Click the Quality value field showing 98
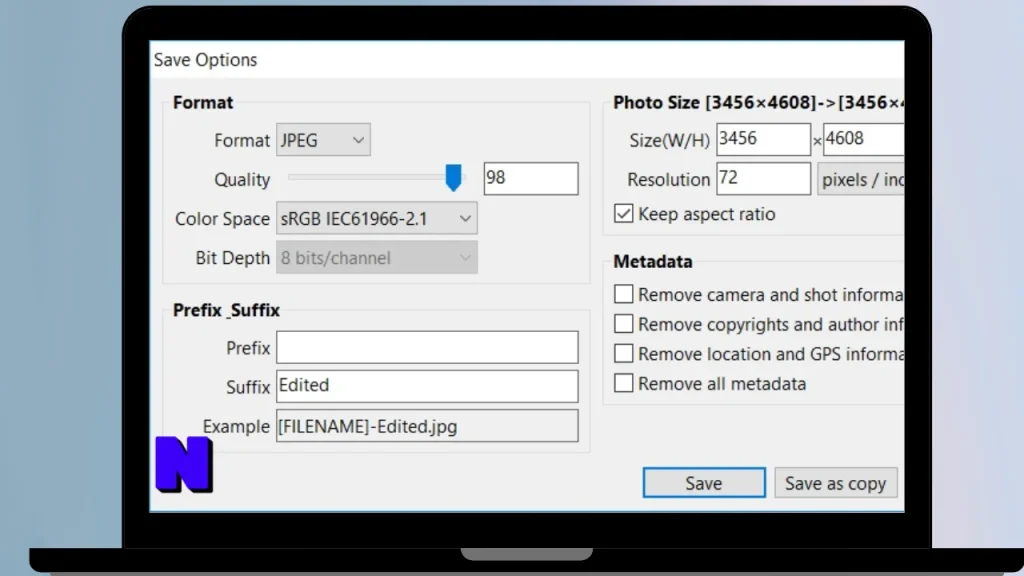The image size is (1024, 576). pos(531,178)
